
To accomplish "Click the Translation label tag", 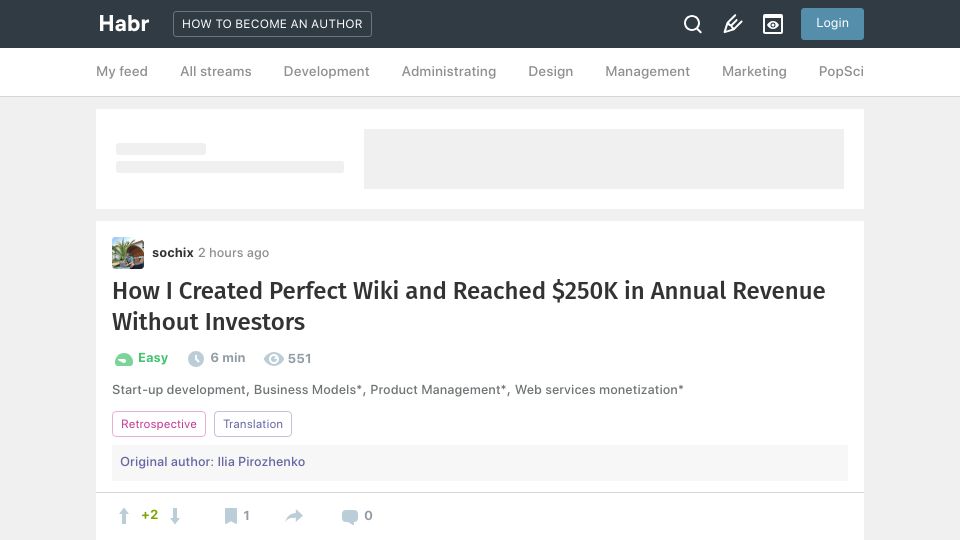I will click(253, 424).
